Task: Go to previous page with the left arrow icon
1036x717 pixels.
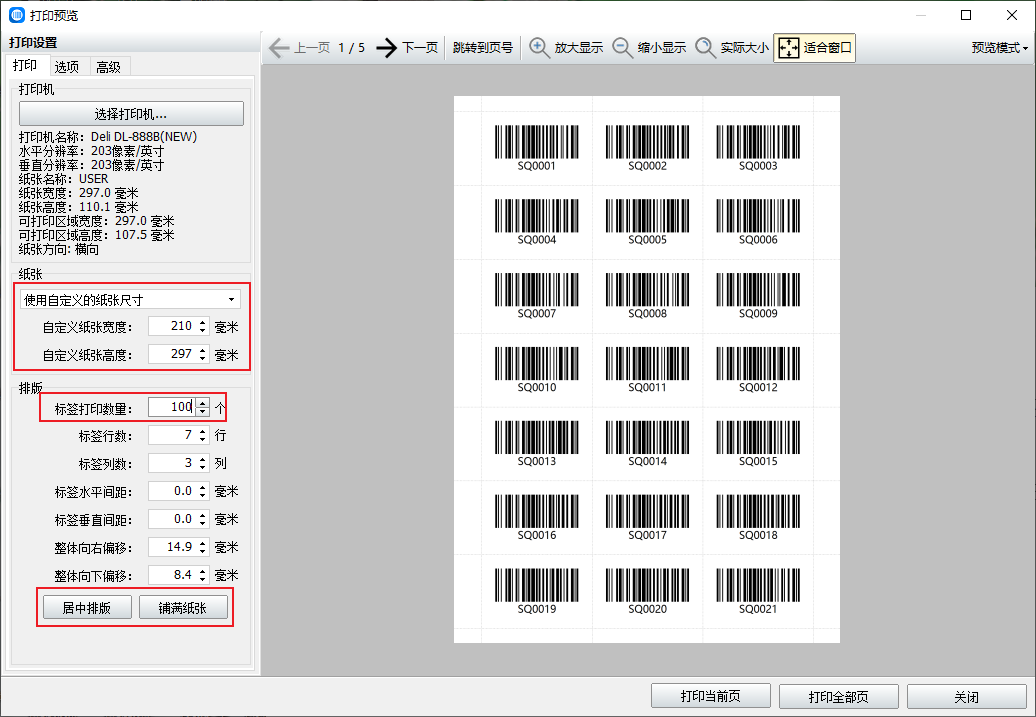Action: point(279,48)
